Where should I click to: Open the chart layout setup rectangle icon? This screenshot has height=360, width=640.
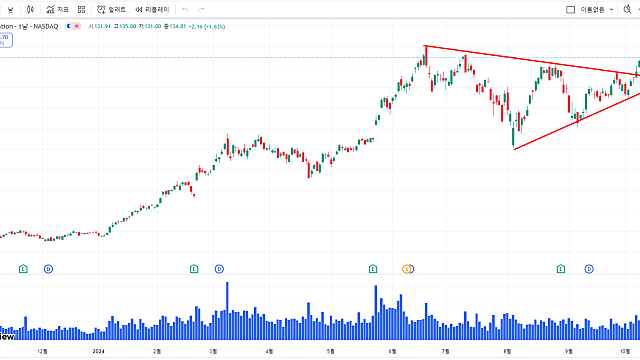click(570, 9)
